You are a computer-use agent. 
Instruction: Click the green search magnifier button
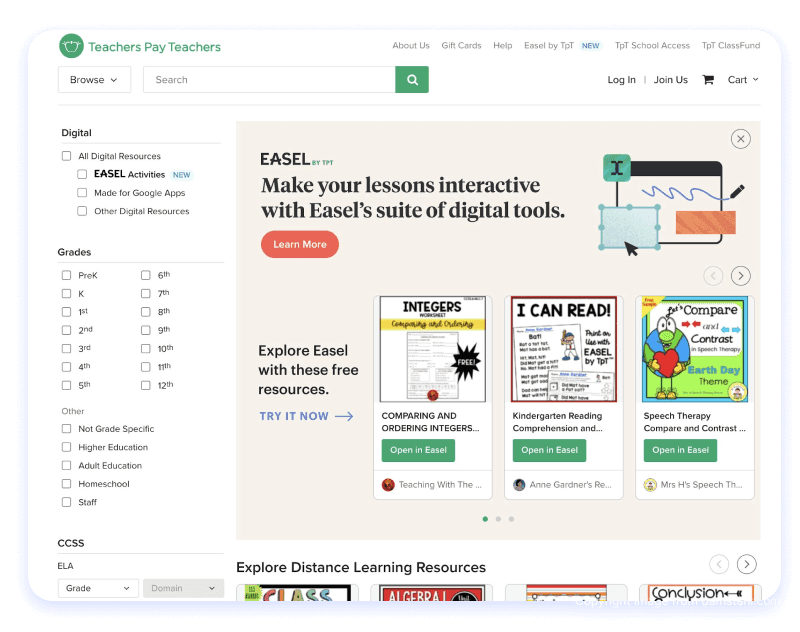[x=412, y=80]
